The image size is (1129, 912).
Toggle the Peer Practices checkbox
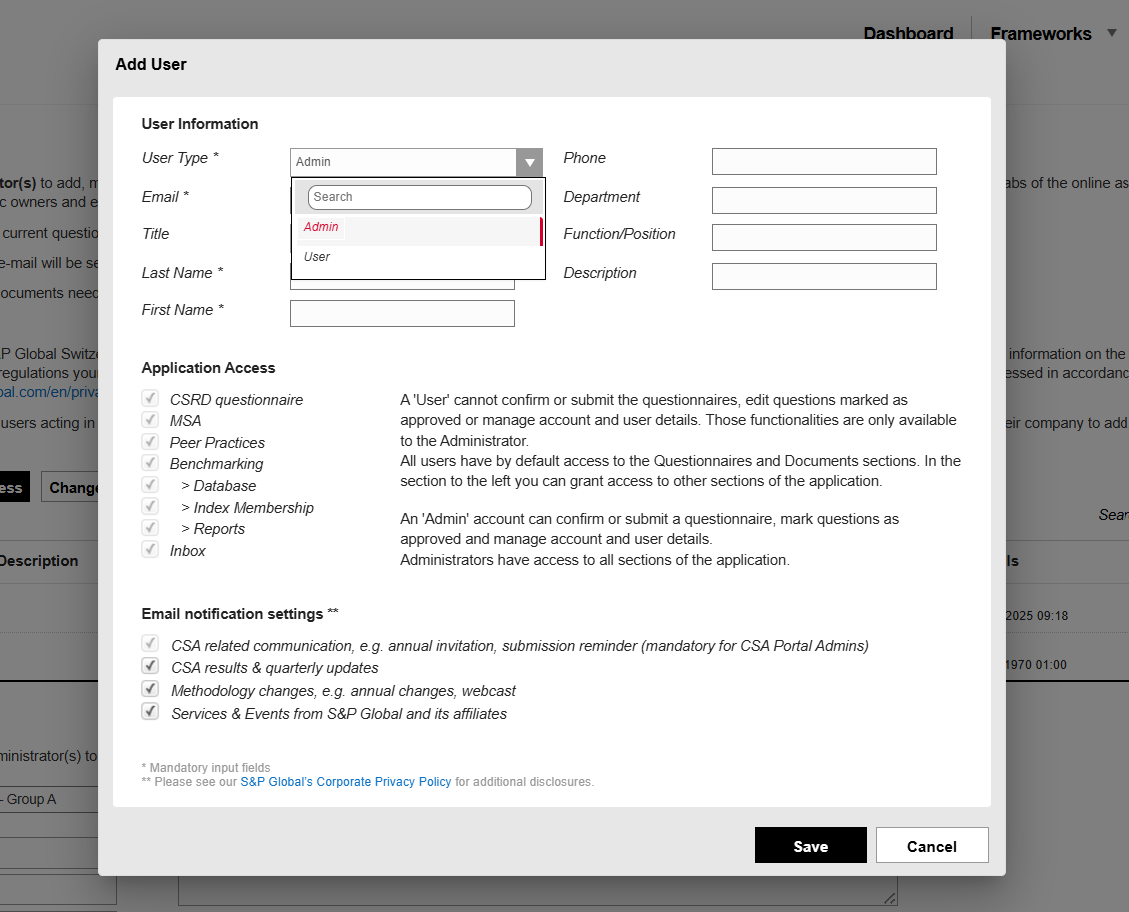[x=150, y=441]
